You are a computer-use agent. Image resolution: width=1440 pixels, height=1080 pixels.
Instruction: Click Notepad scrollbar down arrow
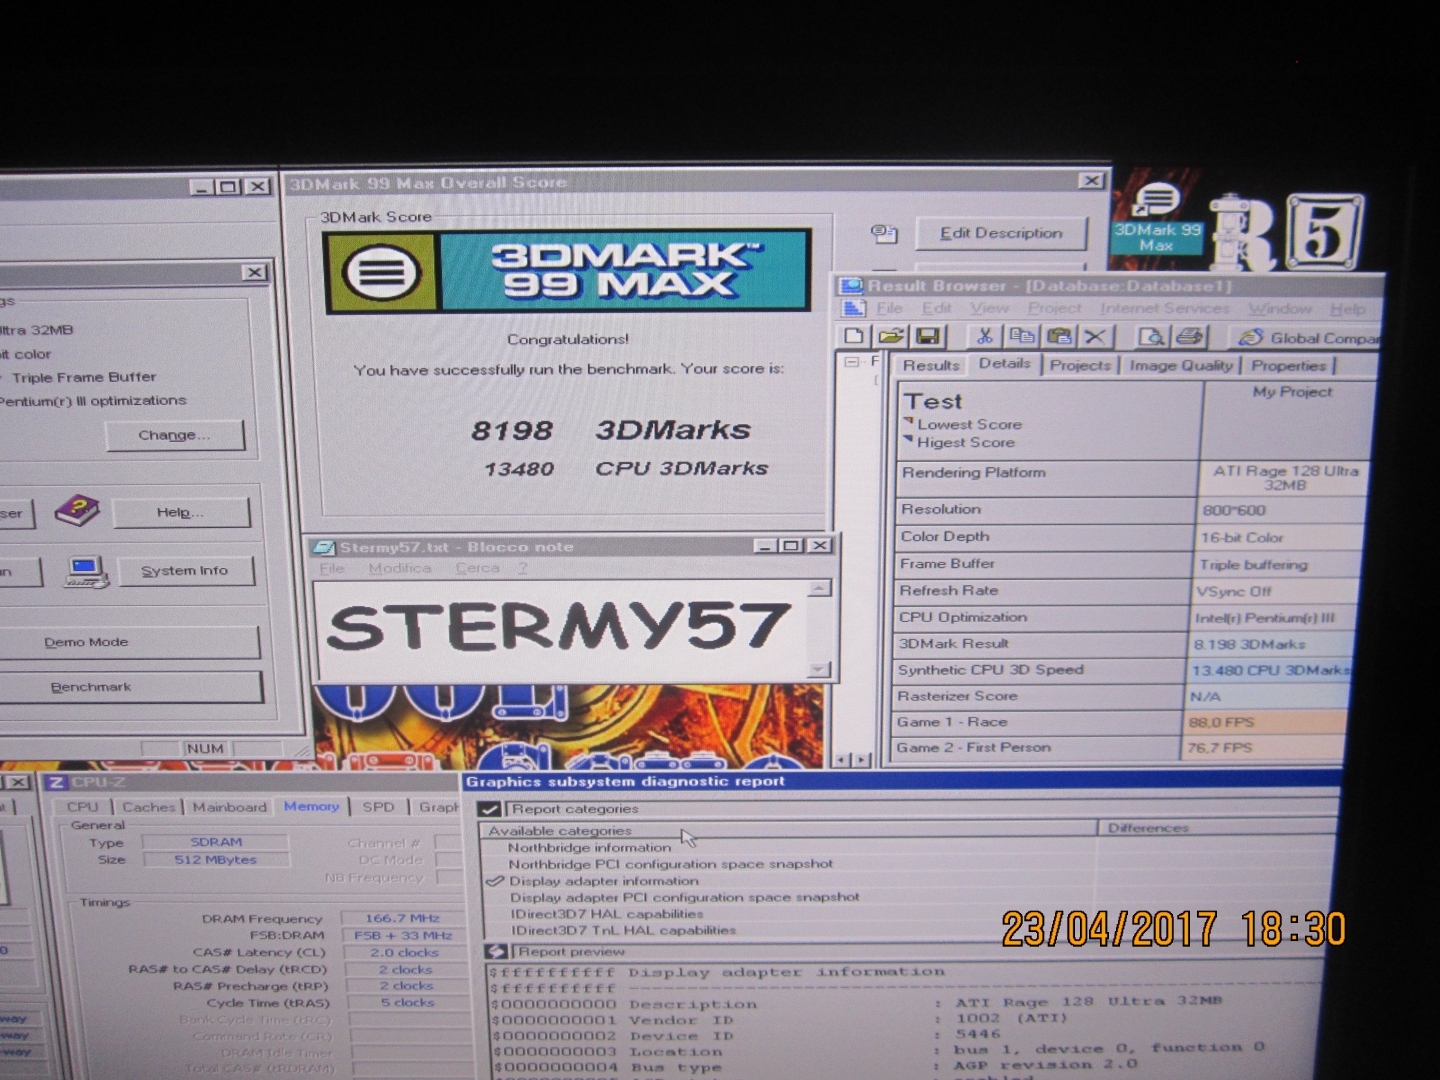point(819,669)
